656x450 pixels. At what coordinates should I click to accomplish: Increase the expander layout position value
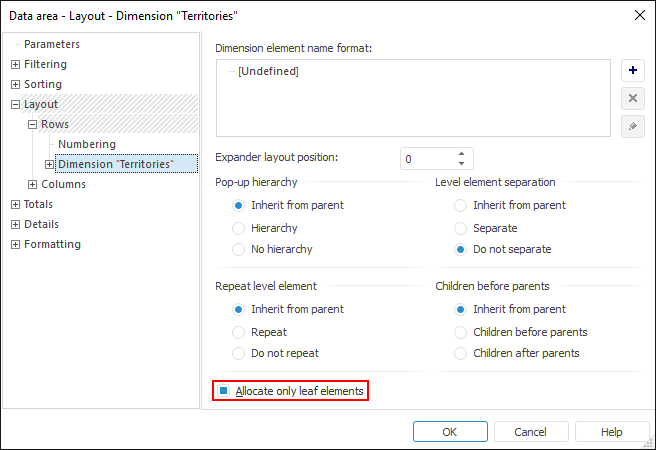pos(461,154)
